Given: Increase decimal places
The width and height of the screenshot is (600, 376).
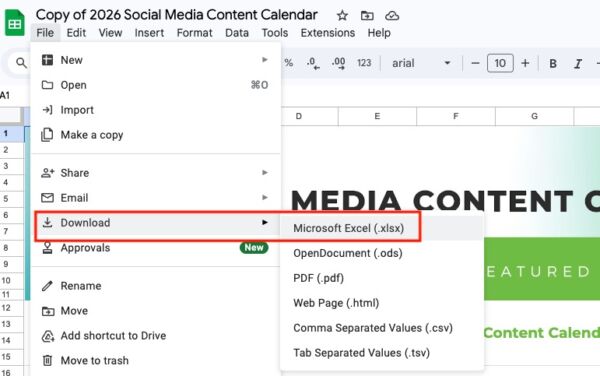Looking at the screenshot, I should click(339, 63).
